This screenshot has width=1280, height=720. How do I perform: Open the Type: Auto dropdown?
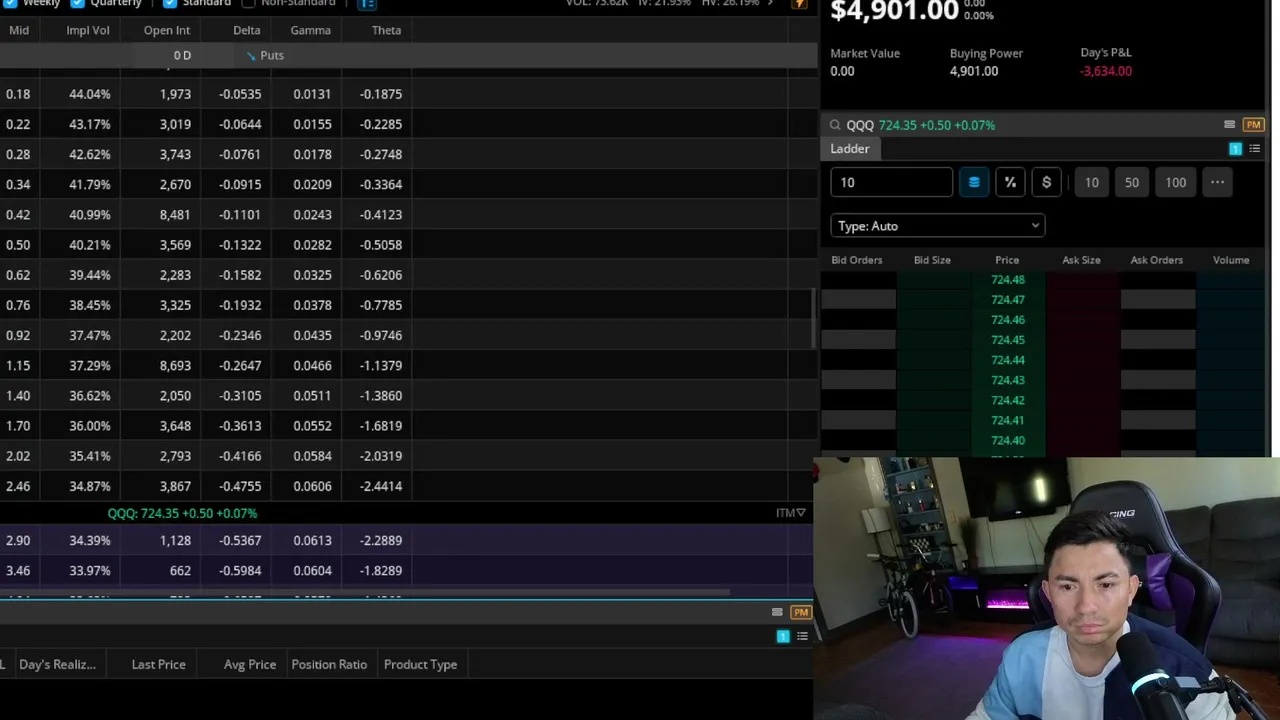(937, 226)
